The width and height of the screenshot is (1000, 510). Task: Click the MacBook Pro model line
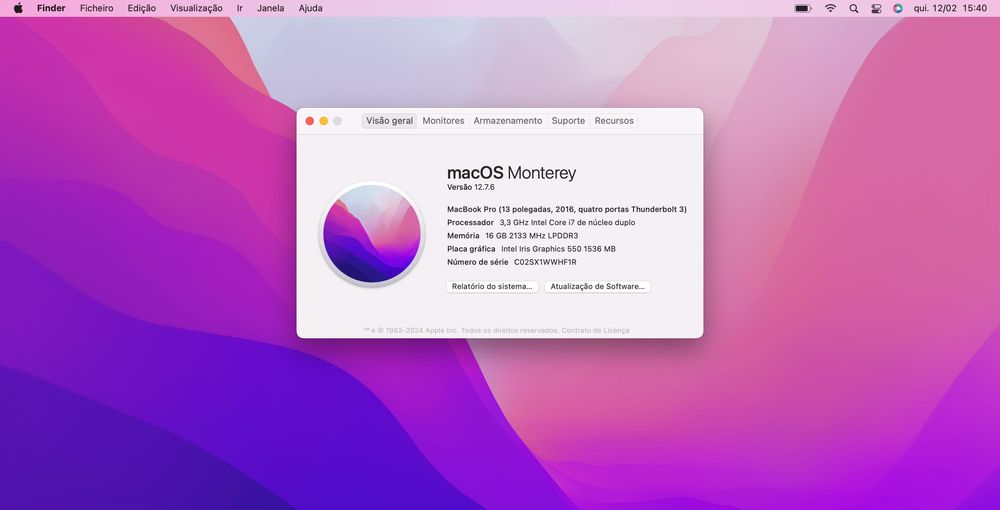pyautogui.click(x=567, y=209)
